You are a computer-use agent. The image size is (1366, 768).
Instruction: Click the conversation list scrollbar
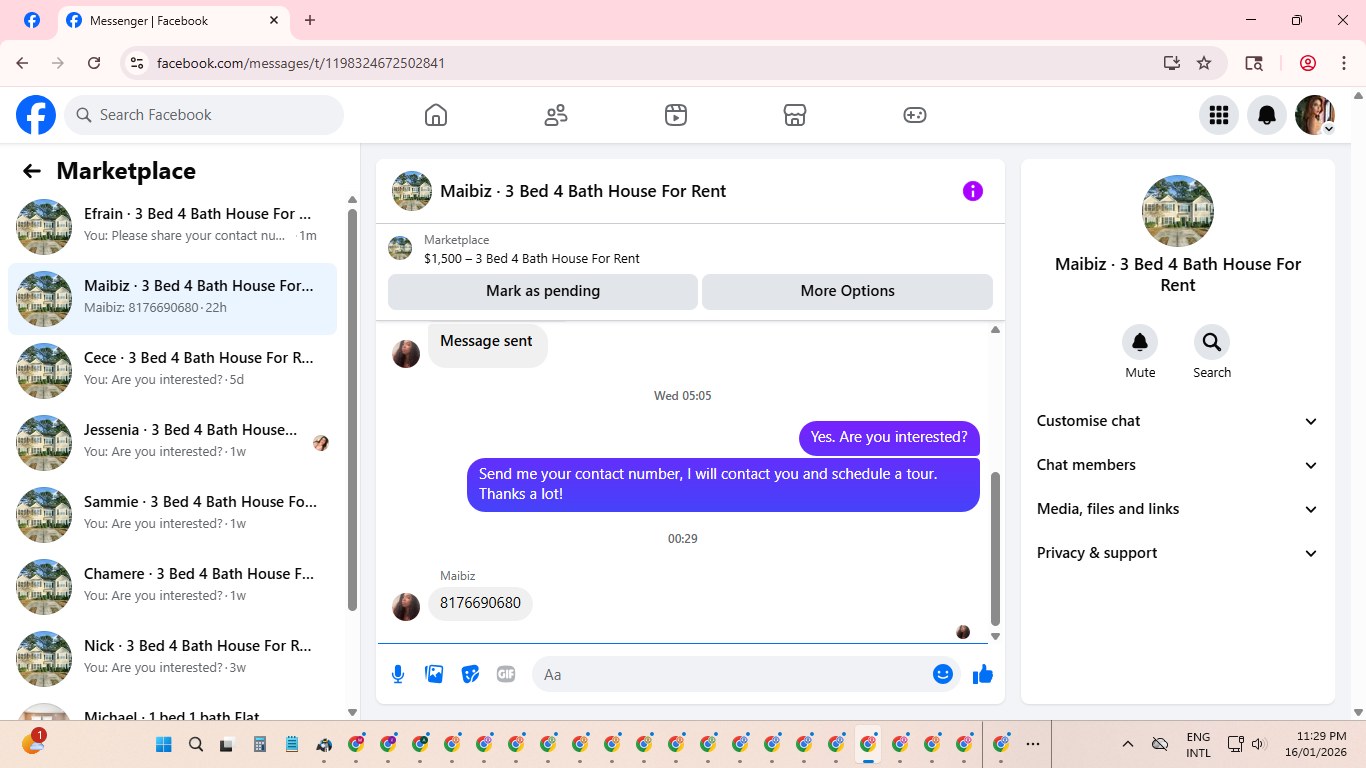coord(352,409)
